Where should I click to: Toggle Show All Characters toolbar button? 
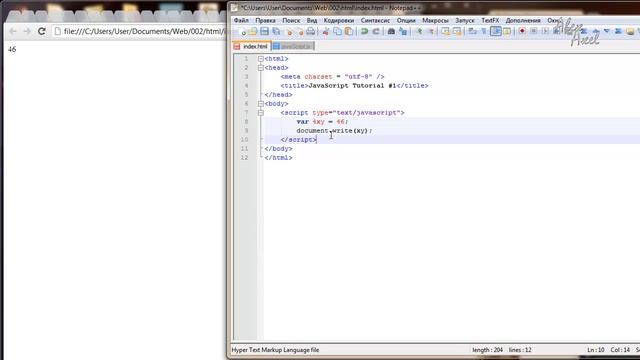[x=484, y=31]
